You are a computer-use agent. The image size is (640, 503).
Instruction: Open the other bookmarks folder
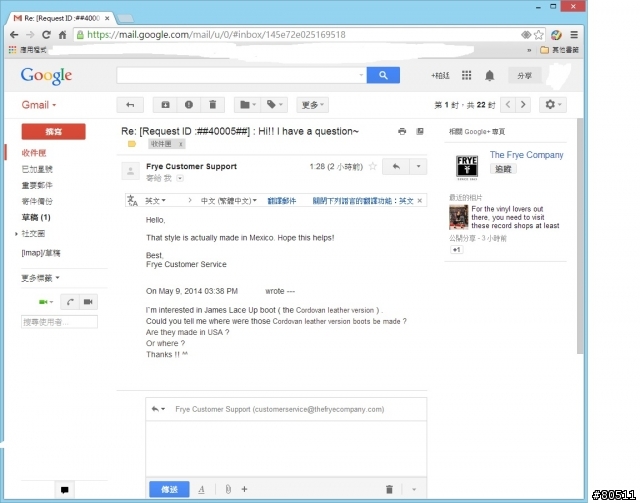point(560,50)
